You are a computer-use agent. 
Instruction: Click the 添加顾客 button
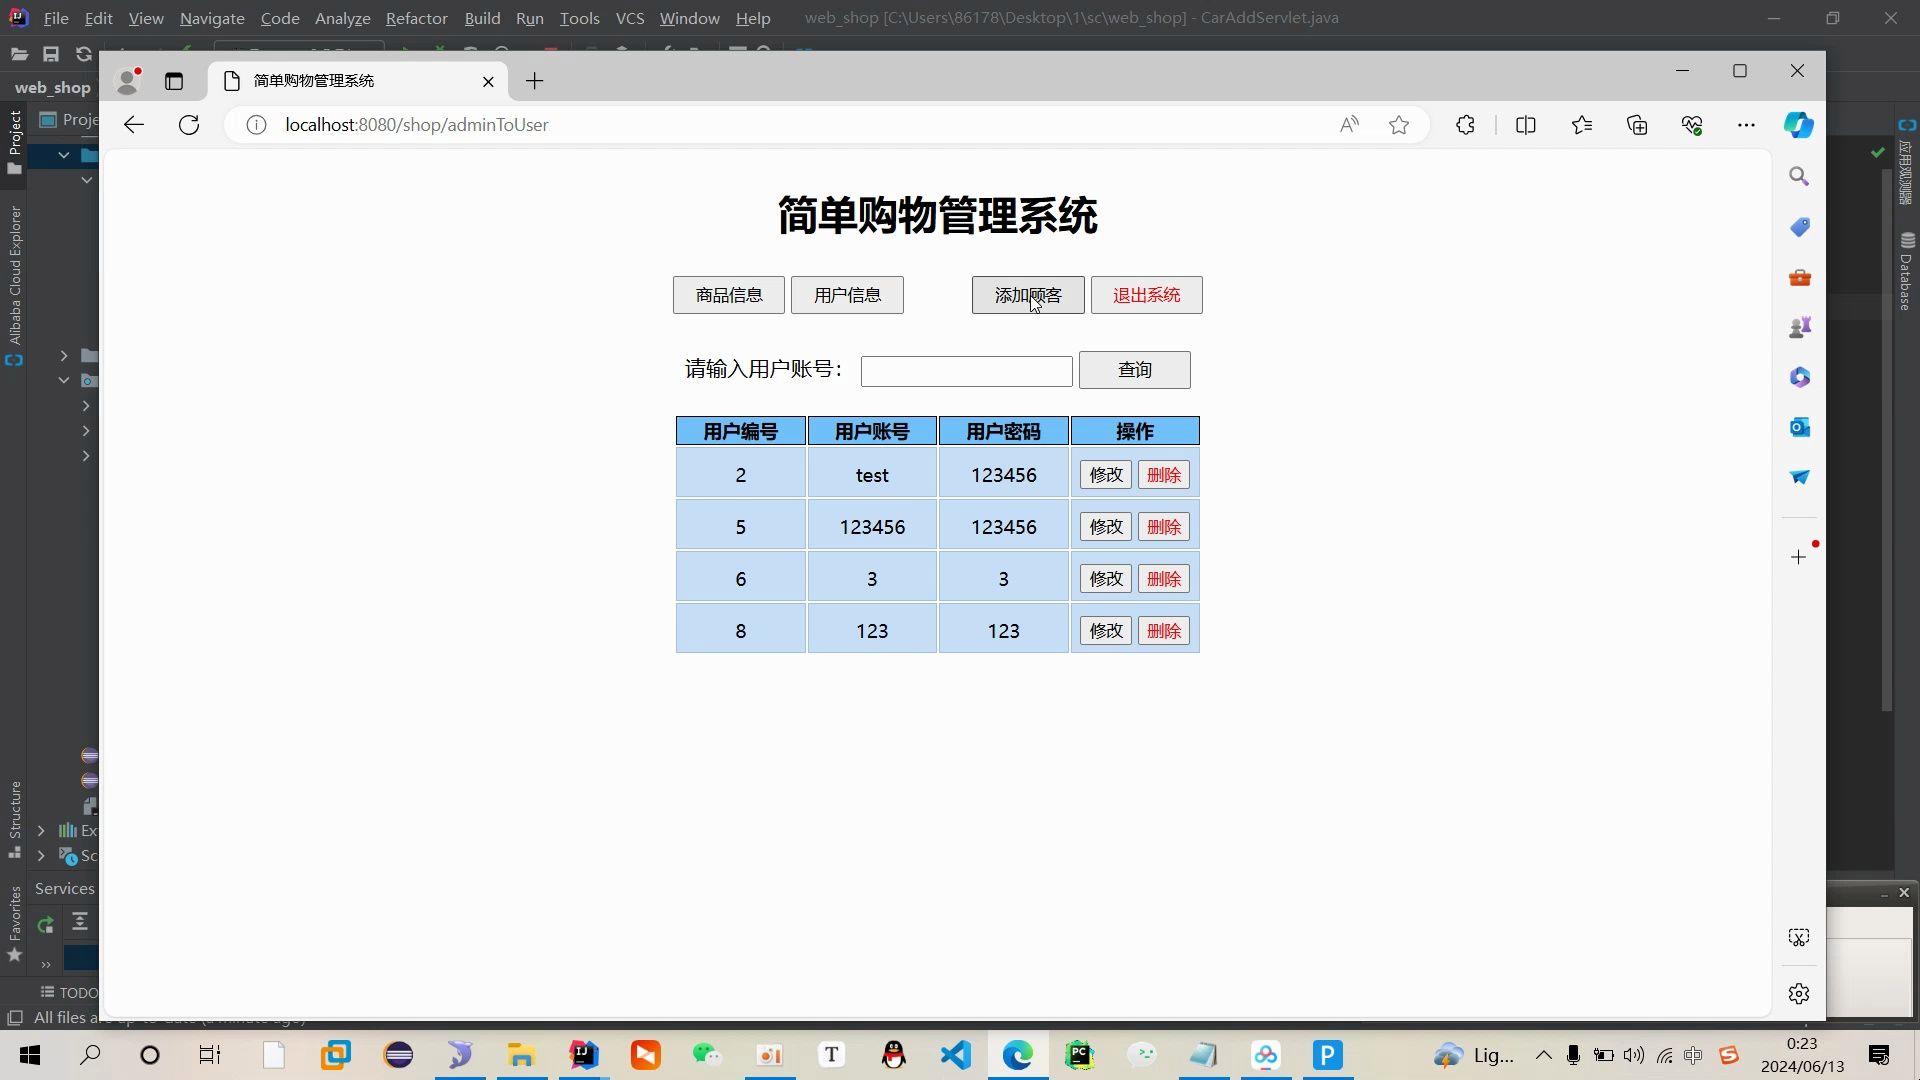point(1028,295)
